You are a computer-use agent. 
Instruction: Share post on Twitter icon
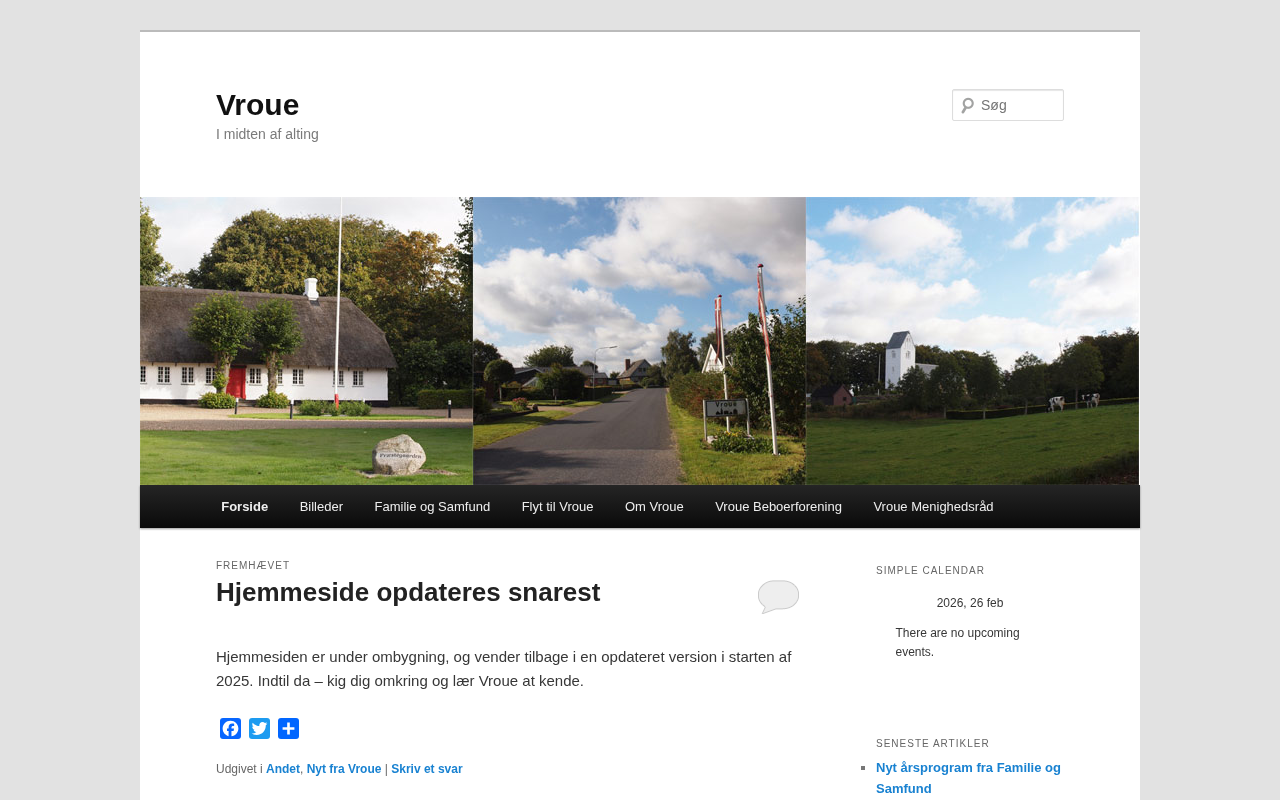tap(260, 729)
